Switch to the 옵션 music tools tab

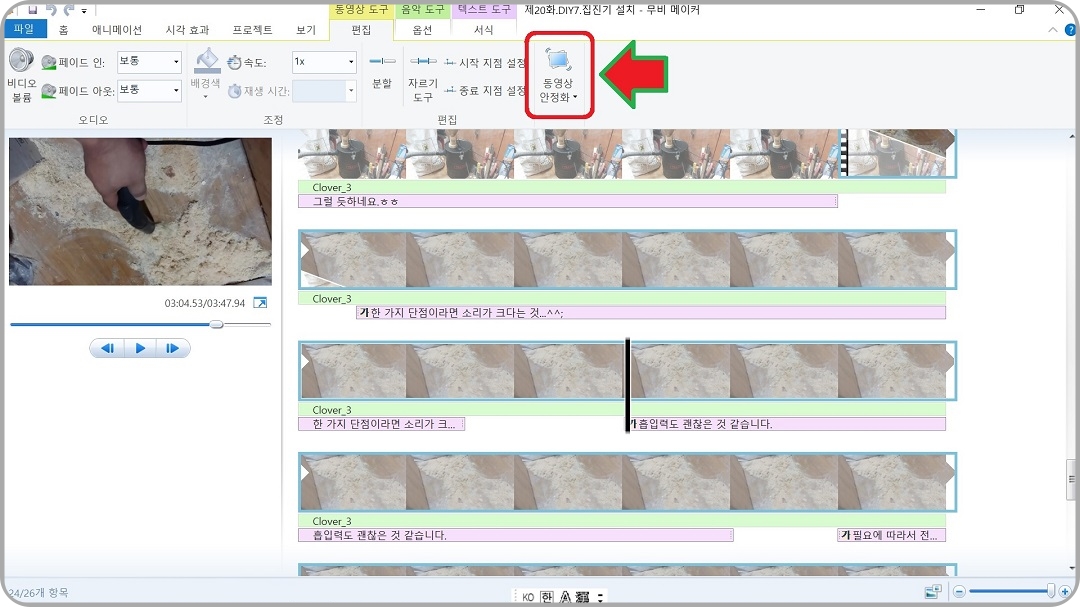tap(422, 30)
